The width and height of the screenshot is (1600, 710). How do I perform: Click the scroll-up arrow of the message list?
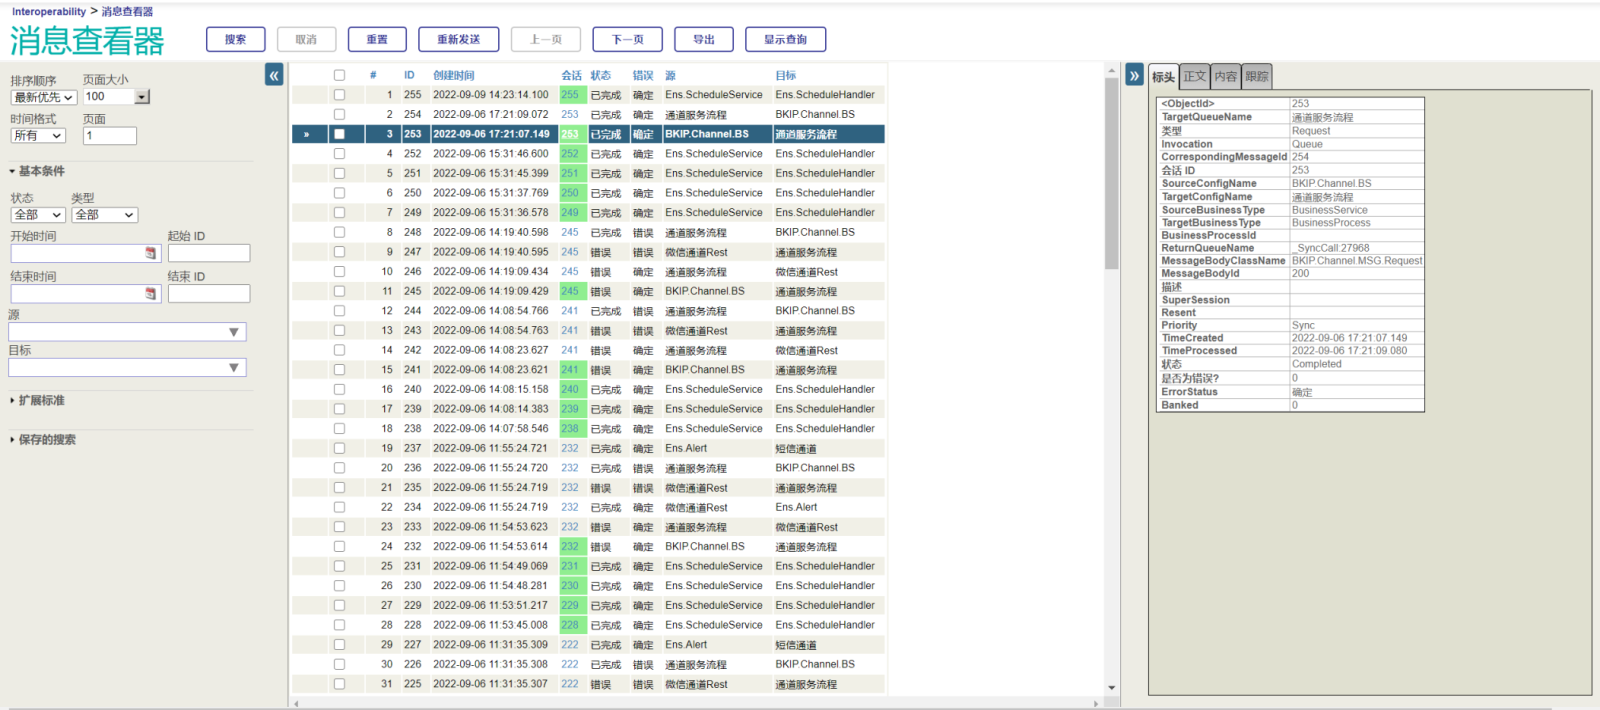(1111, 72)
